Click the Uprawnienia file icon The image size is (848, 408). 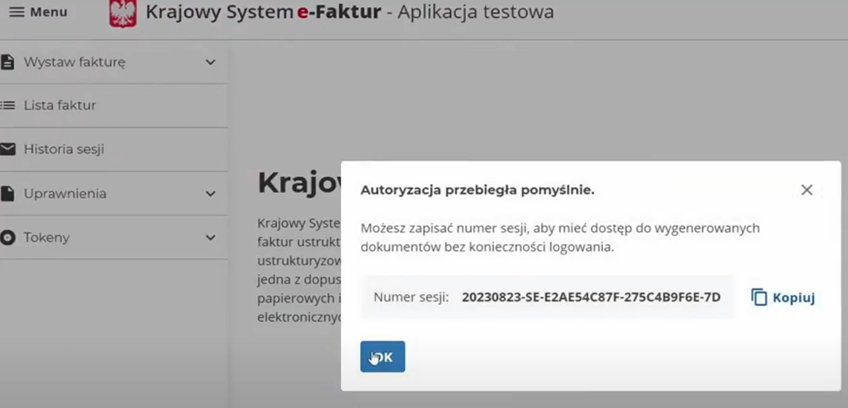pyautogui.click(x=8, y=194)
